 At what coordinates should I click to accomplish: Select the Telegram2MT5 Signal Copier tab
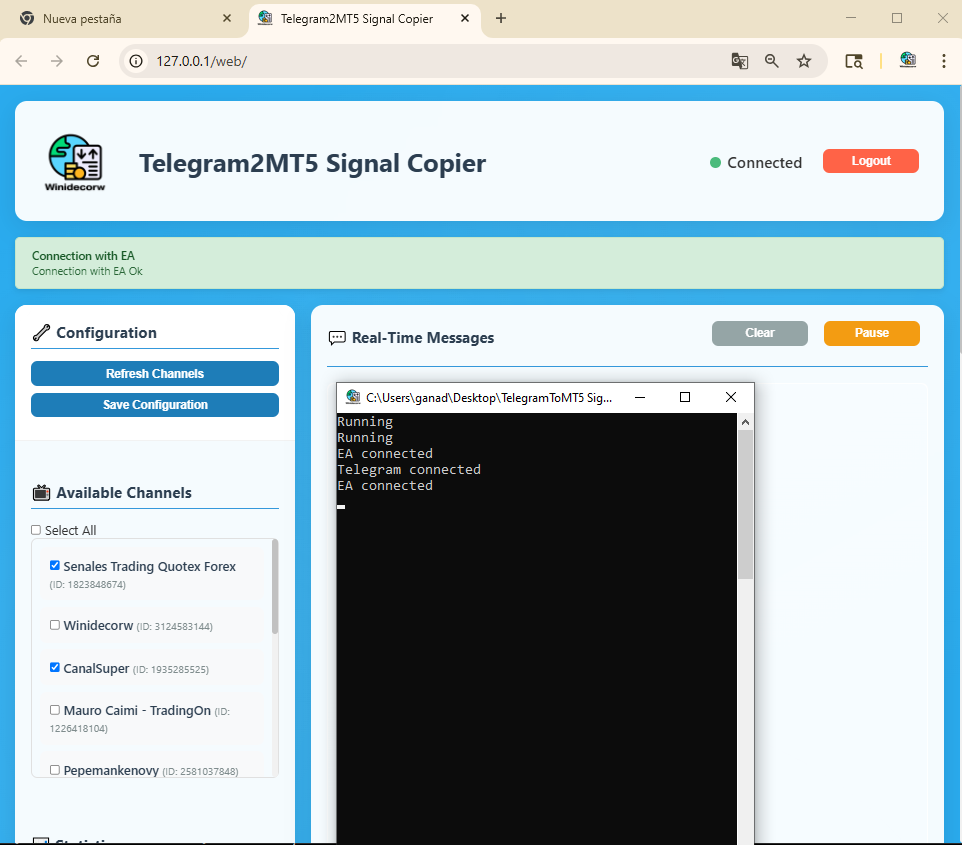pyautogui.click(x=365, y=19)
